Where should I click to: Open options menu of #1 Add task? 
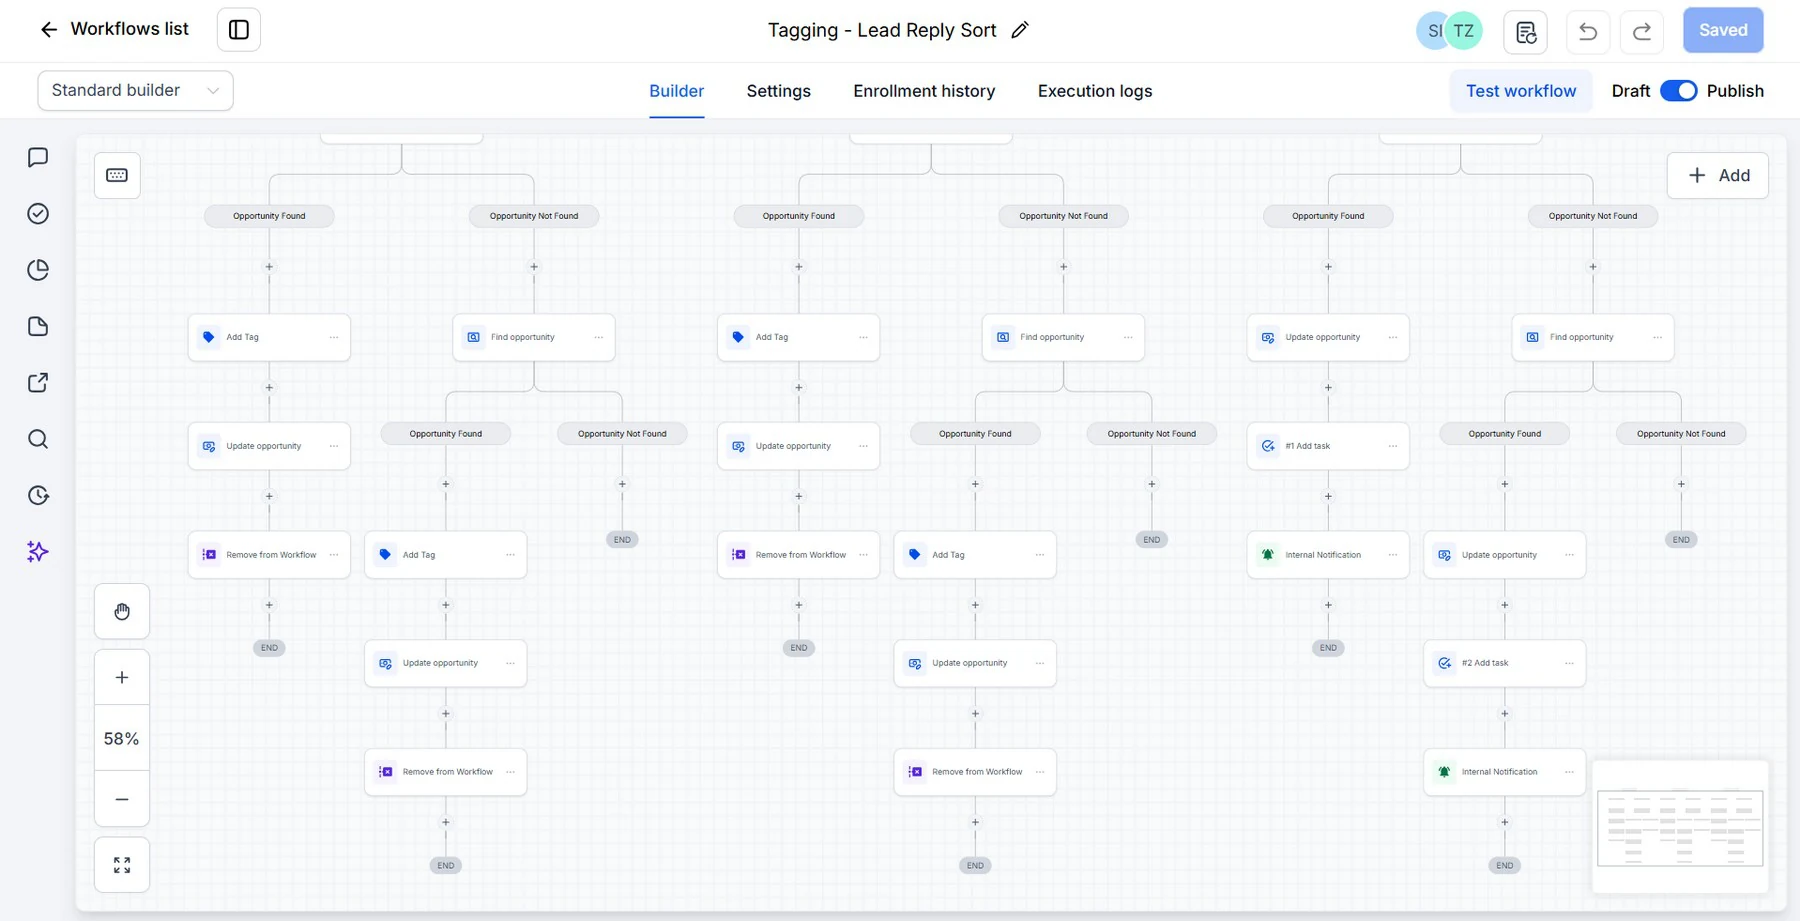click(1393, 446)
